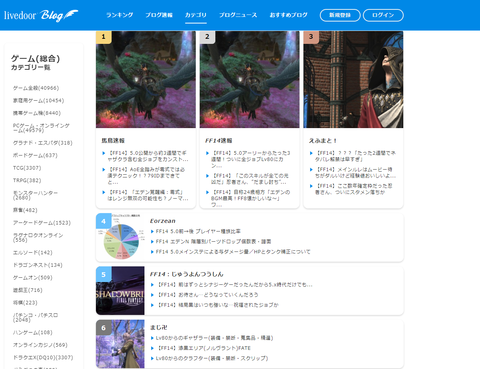Select category モンスターハンター
This screenshot has height=369, width=480.
point(35,195)
